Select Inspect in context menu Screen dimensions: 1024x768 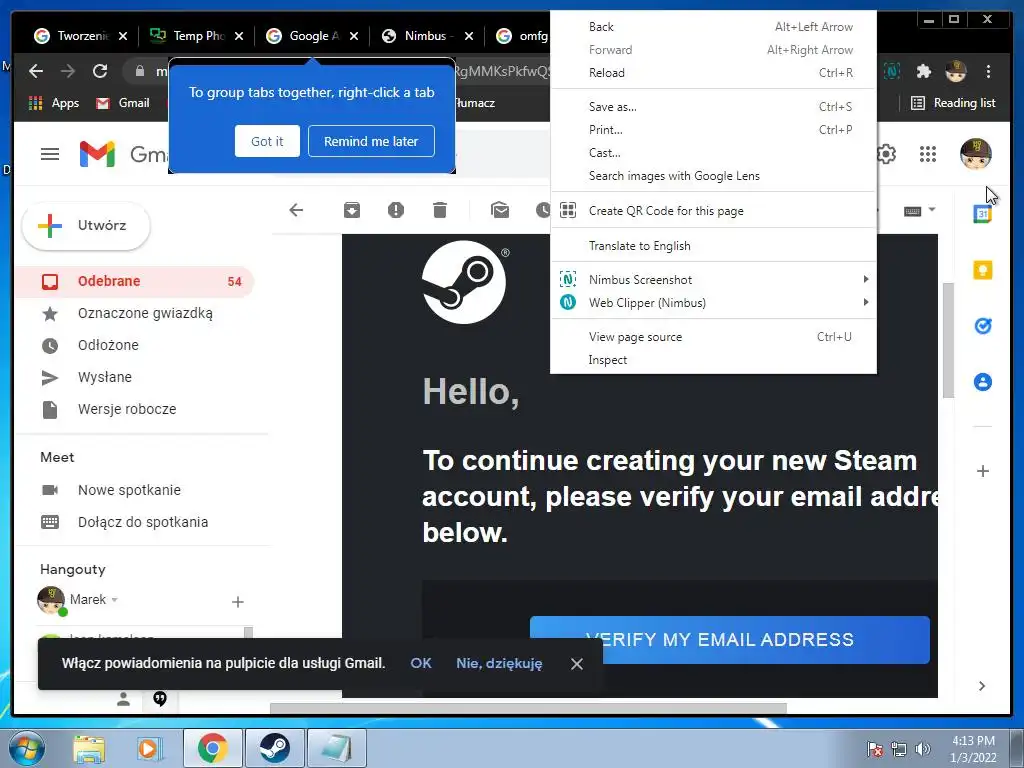tap(713, 360)
